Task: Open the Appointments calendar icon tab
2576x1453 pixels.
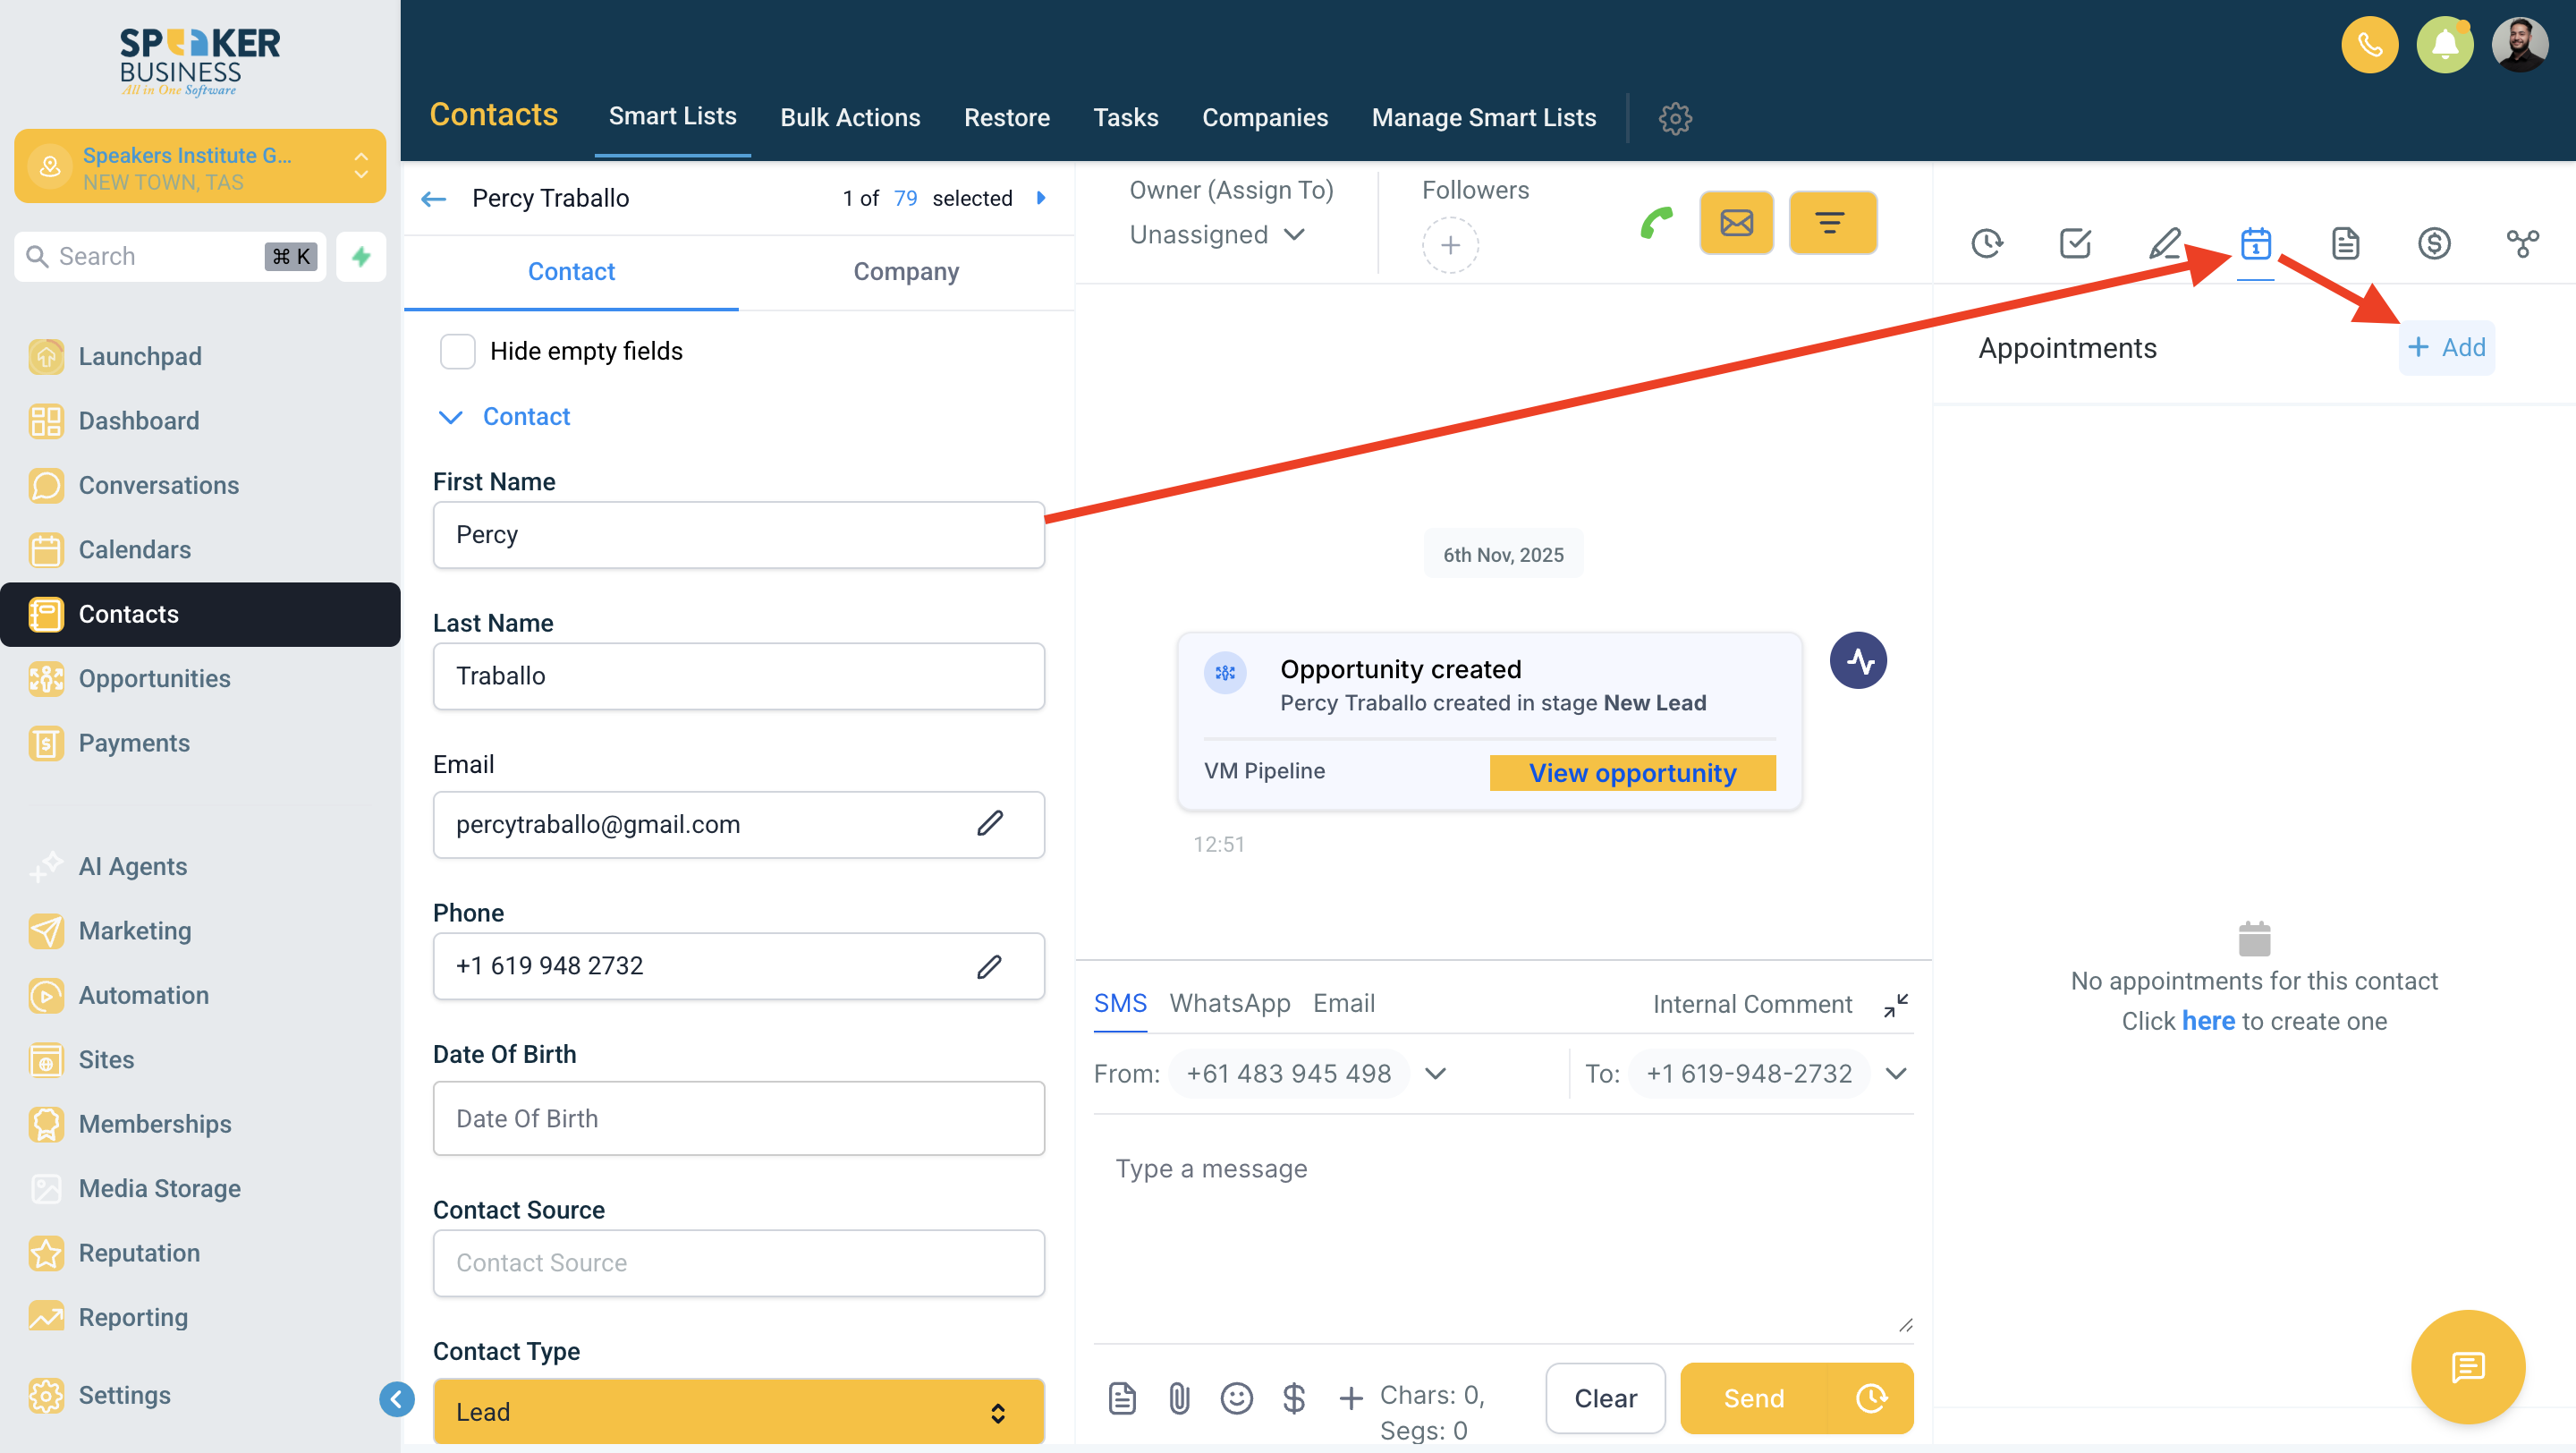Action: tap(2255, 243)
